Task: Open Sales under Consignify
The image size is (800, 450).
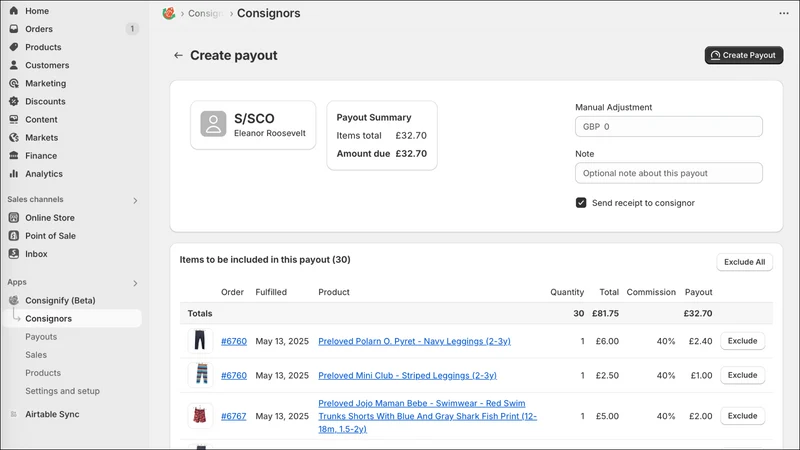Action: [x=36, y=355]
